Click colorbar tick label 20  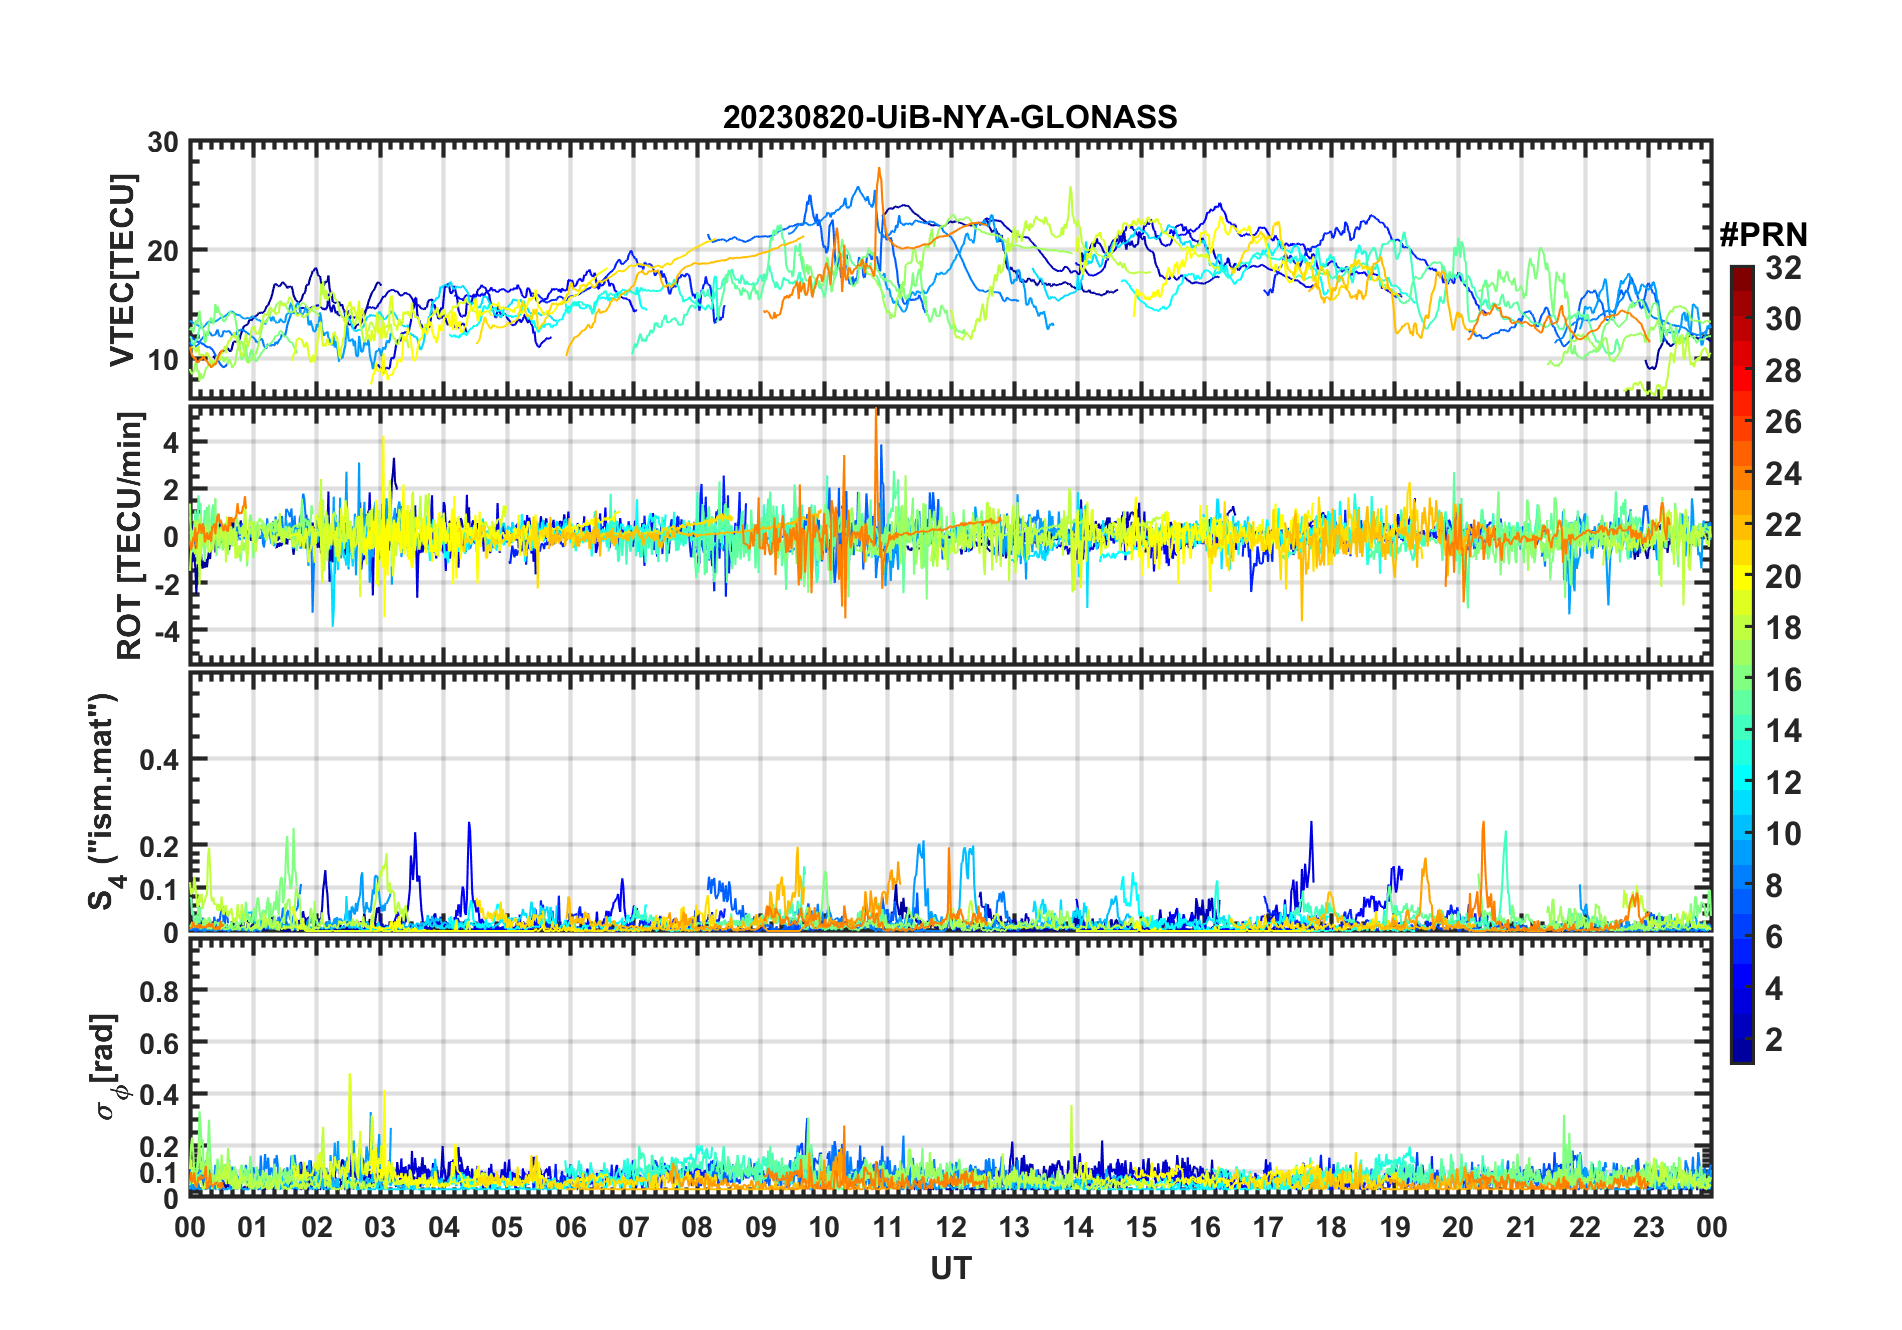pyautogui.click(x=1783, y=576)
